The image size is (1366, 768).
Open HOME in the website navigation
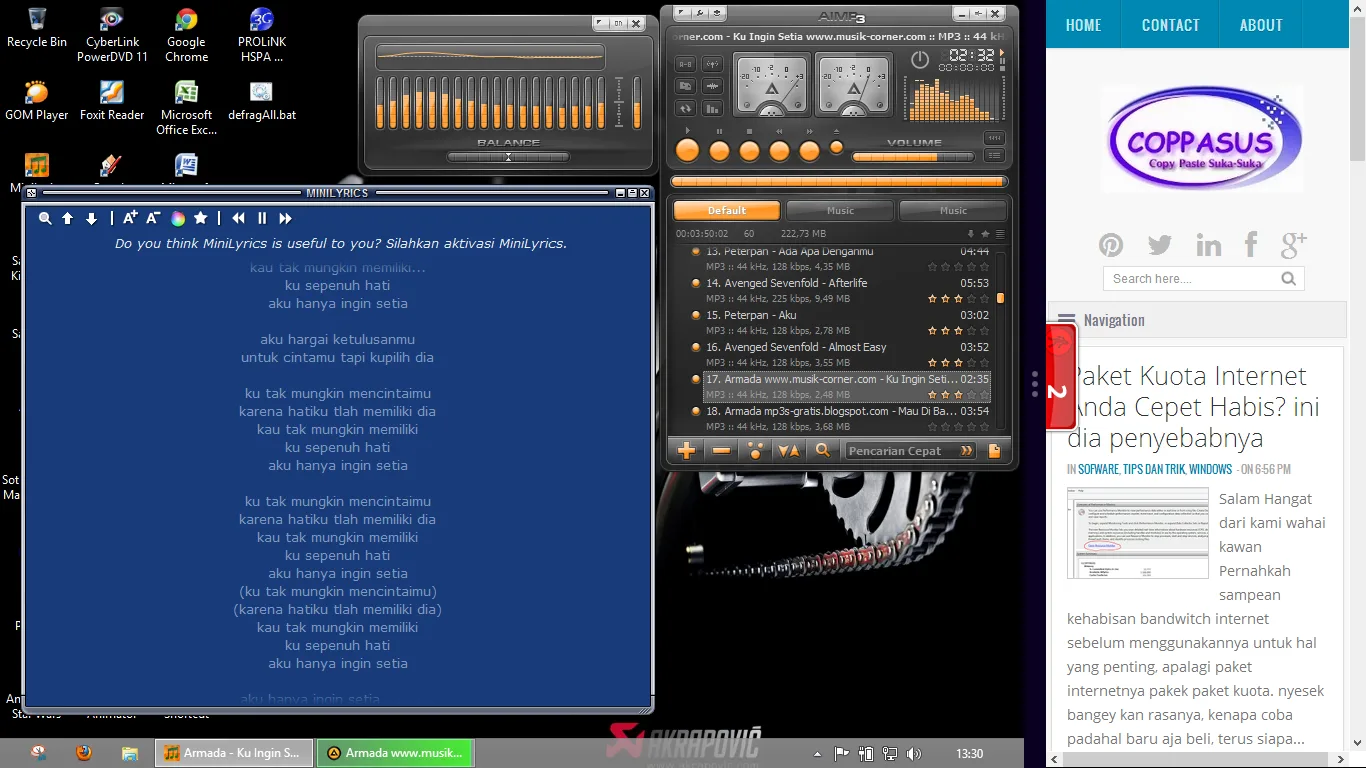click(x=1083, y=25)
